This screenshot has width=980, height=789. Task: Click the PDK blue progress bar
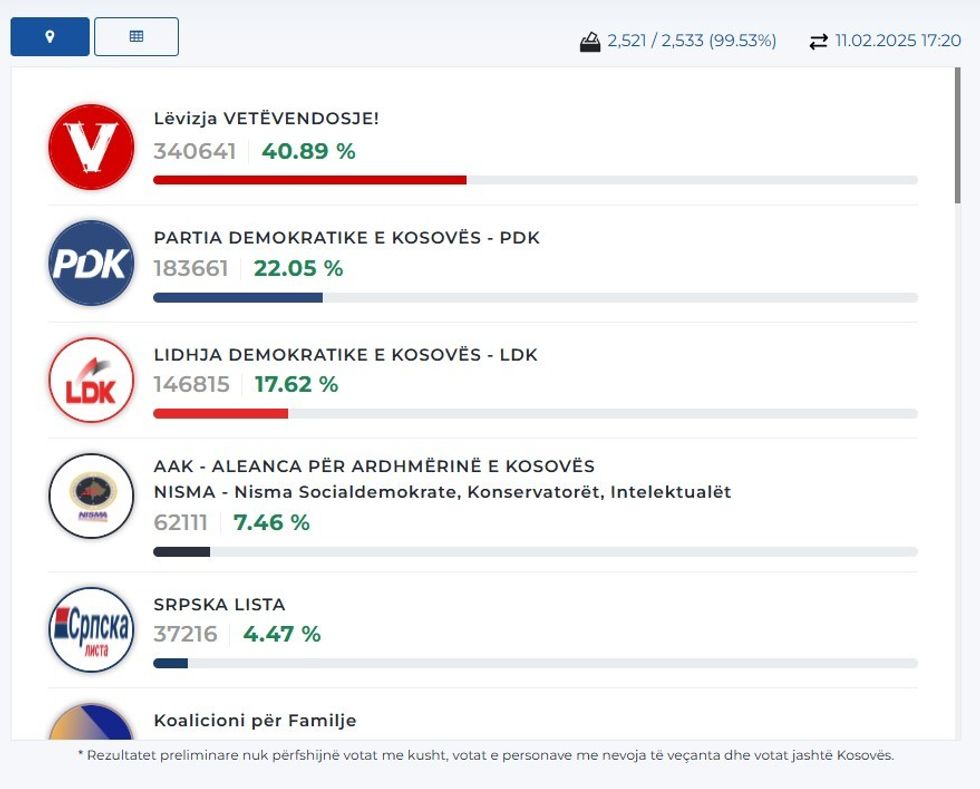238,297
